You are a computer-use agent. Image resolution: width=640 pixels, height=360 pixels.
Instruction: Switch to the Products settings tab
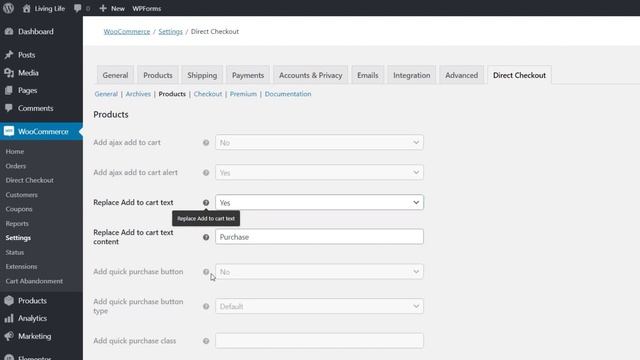pyautogui.click(x=158, y=75)
